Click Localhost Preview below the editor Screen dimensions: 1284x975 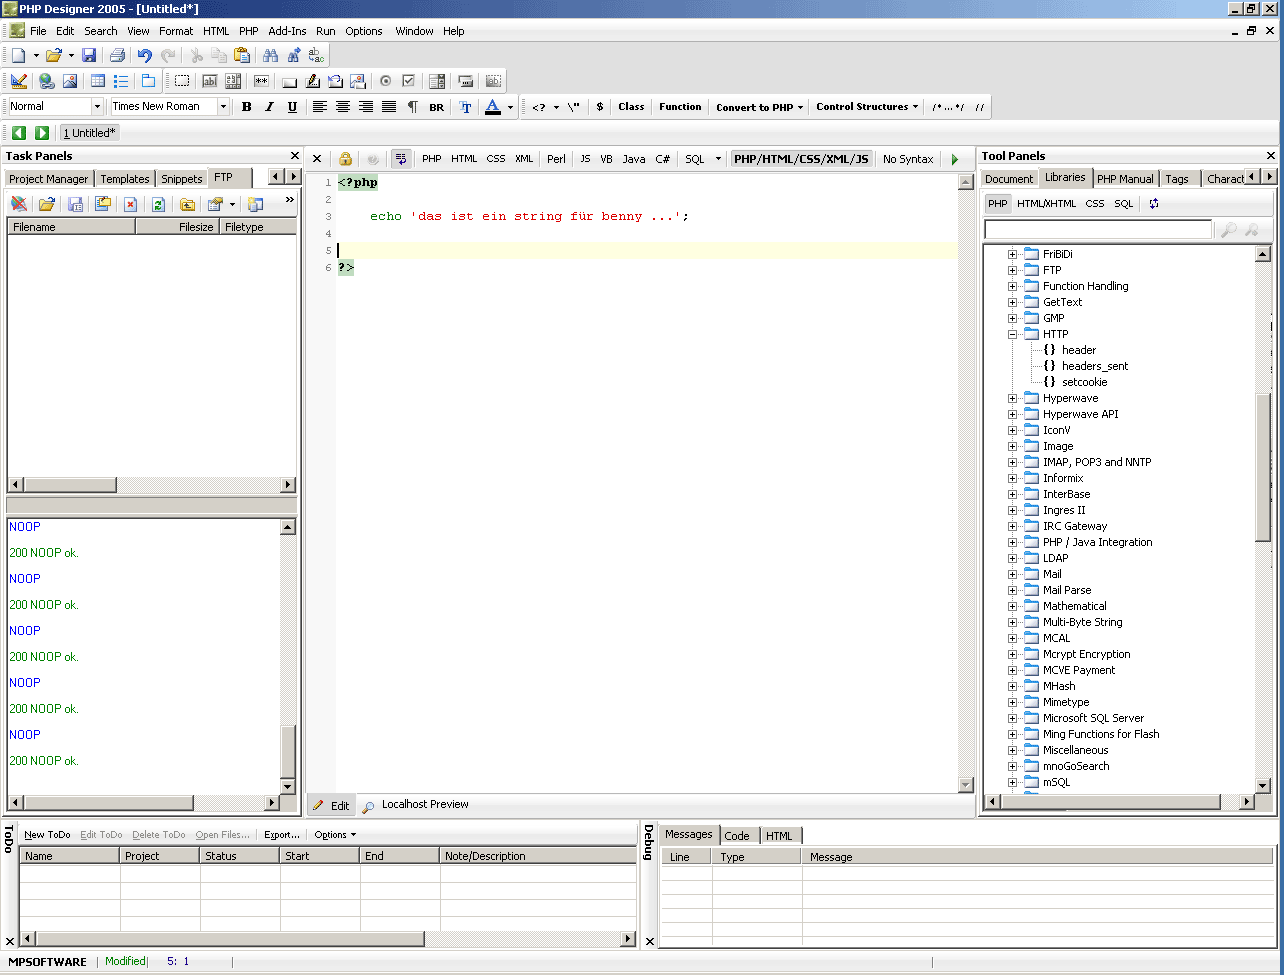point(424,805)
